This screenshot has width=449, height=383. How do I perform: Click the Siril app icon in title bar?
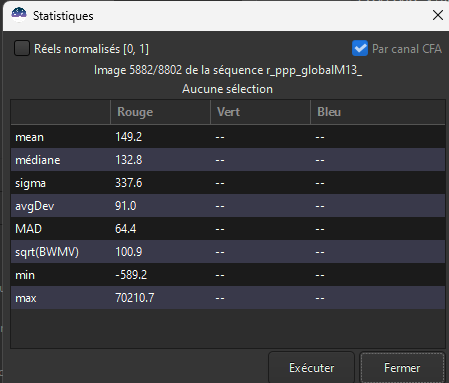(19, 15)
